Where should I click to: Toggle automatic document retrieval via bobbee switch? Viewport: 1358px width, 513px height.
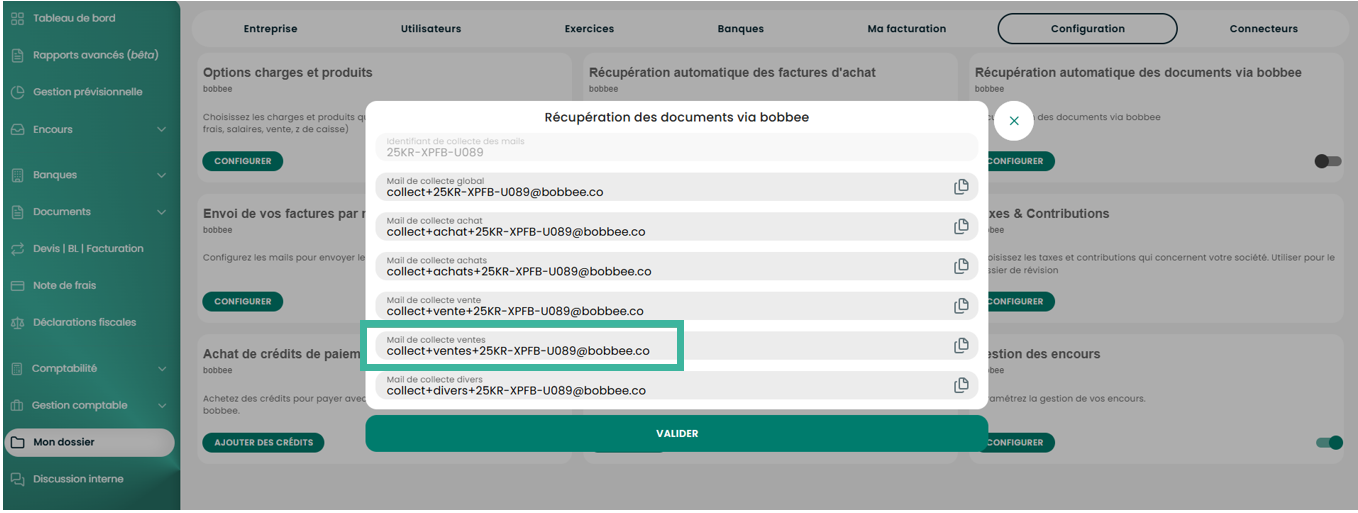pyautogui.click(x=1328, y=161)
